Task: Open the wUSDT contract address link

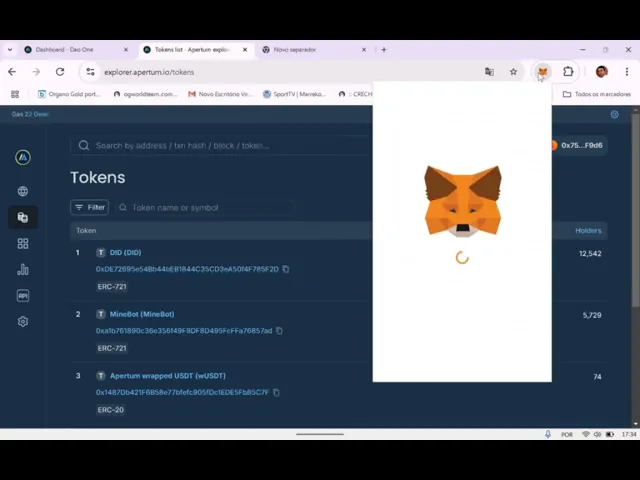Action: 182,392
